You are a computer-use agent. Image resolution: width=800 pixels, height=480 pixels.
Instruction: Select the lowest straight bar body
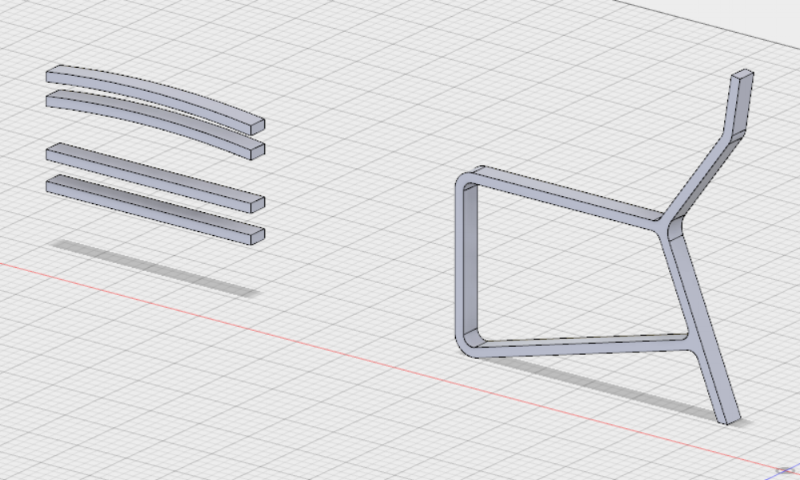tap(156, 209)
